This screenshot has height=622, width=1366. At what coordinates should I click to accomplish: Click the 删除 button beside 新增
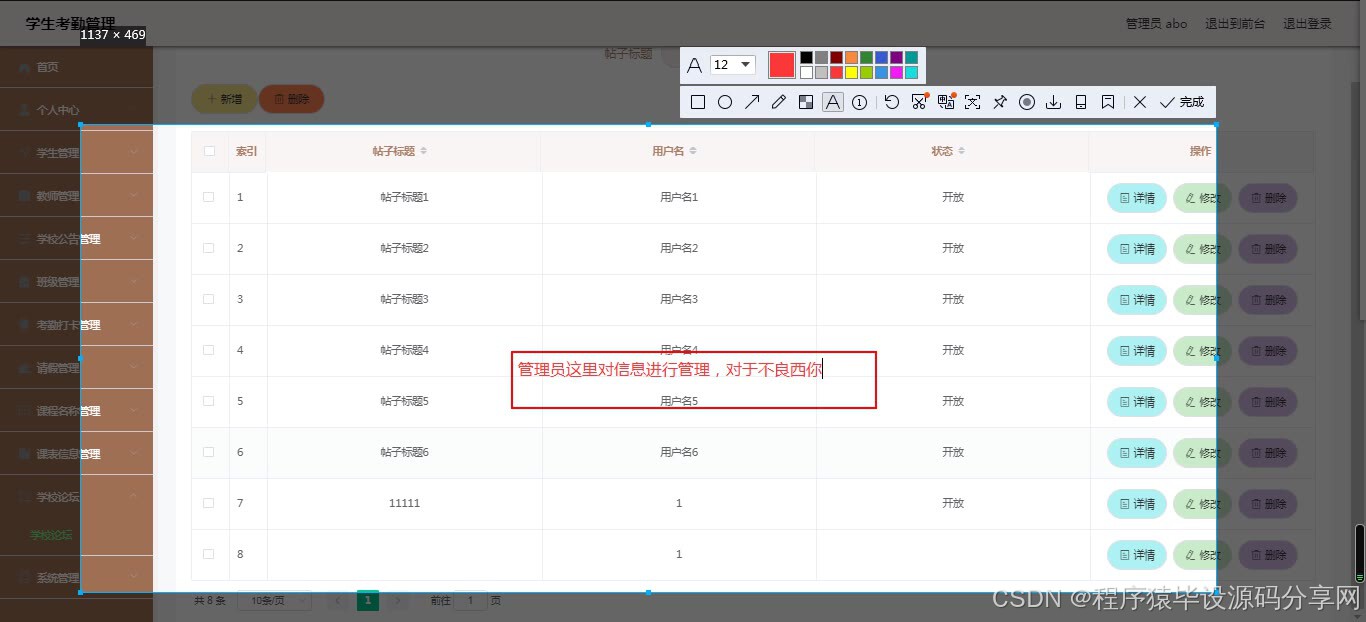coord(291,99)
